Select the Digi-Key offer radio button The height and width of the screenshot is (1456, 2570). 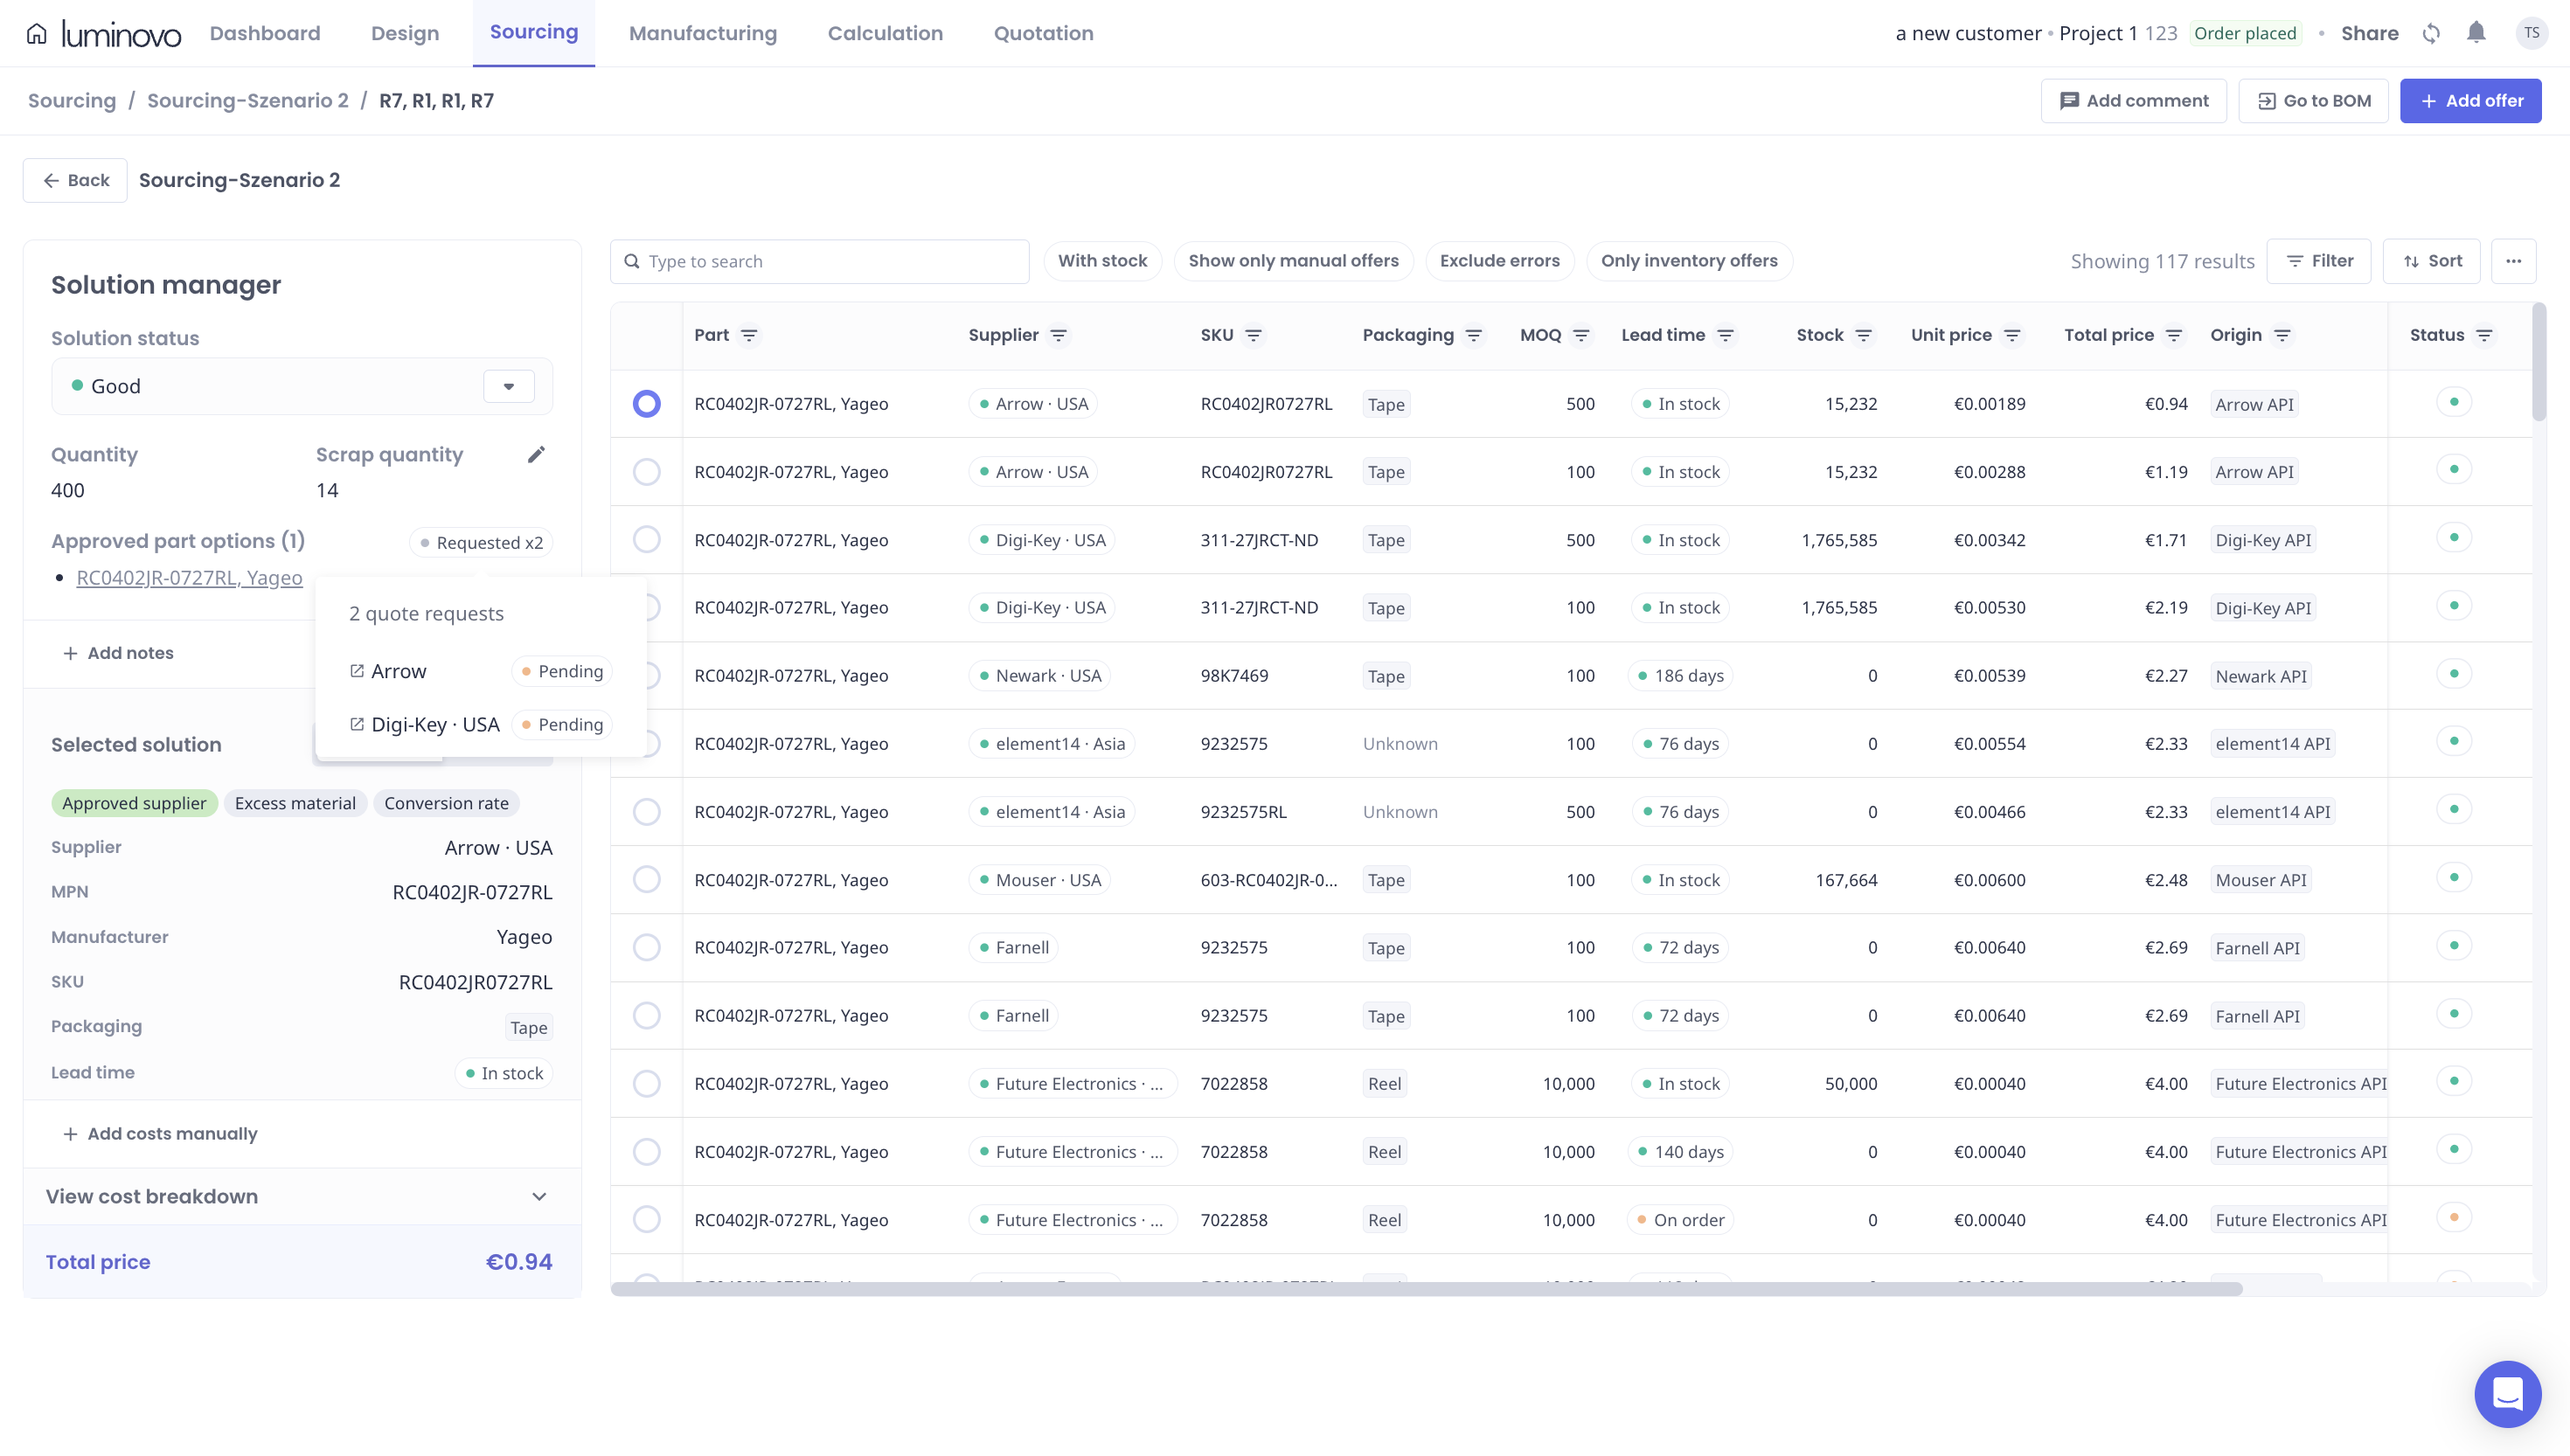[646, 540]
